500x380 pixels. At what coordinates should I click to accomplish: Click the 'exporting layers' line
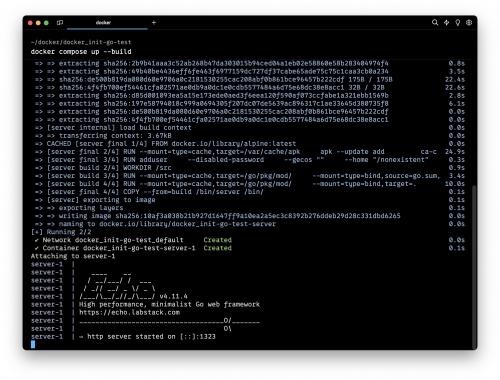point(79,208)
